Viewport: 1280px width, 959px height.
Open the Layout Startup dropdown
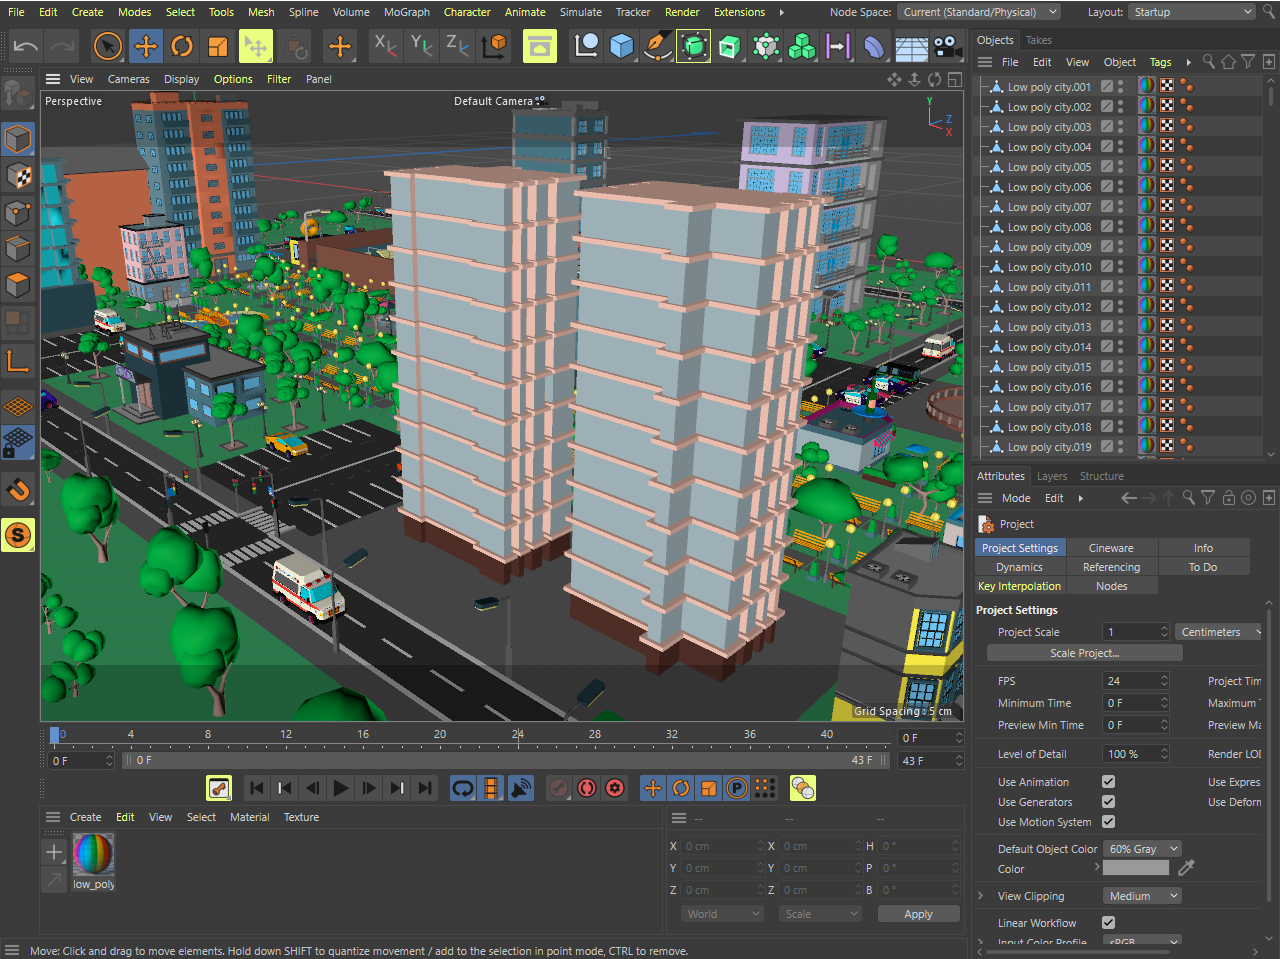tap(1191, 12)
